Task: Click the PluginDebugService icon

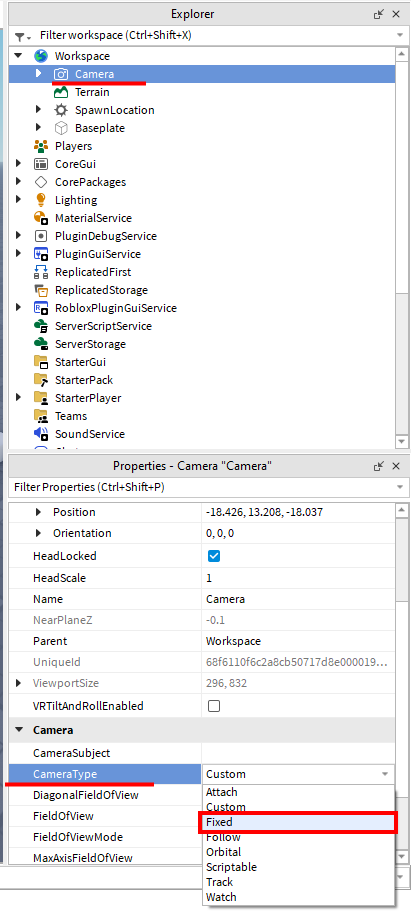Action: coord(41,236)
